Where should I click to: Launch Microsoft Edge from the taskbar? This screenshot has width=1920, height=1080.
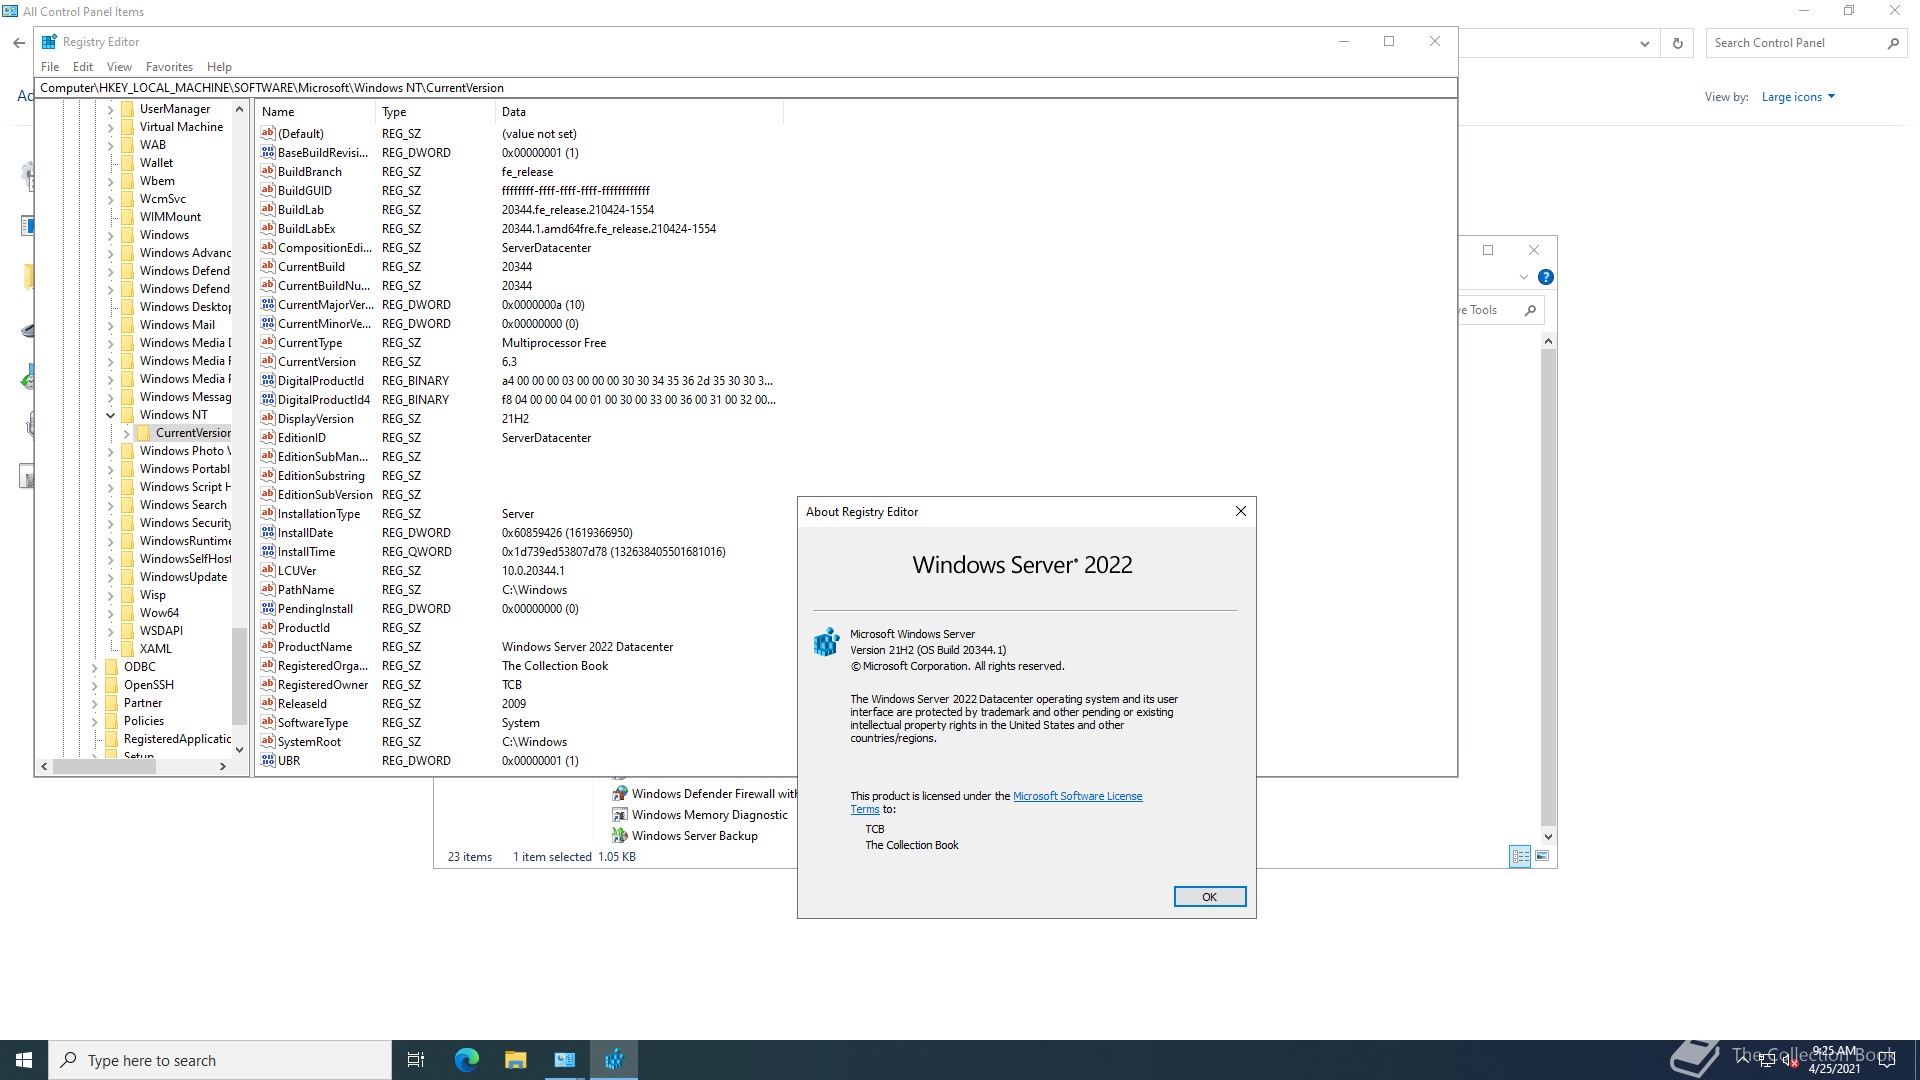[x=467, y=1060]
